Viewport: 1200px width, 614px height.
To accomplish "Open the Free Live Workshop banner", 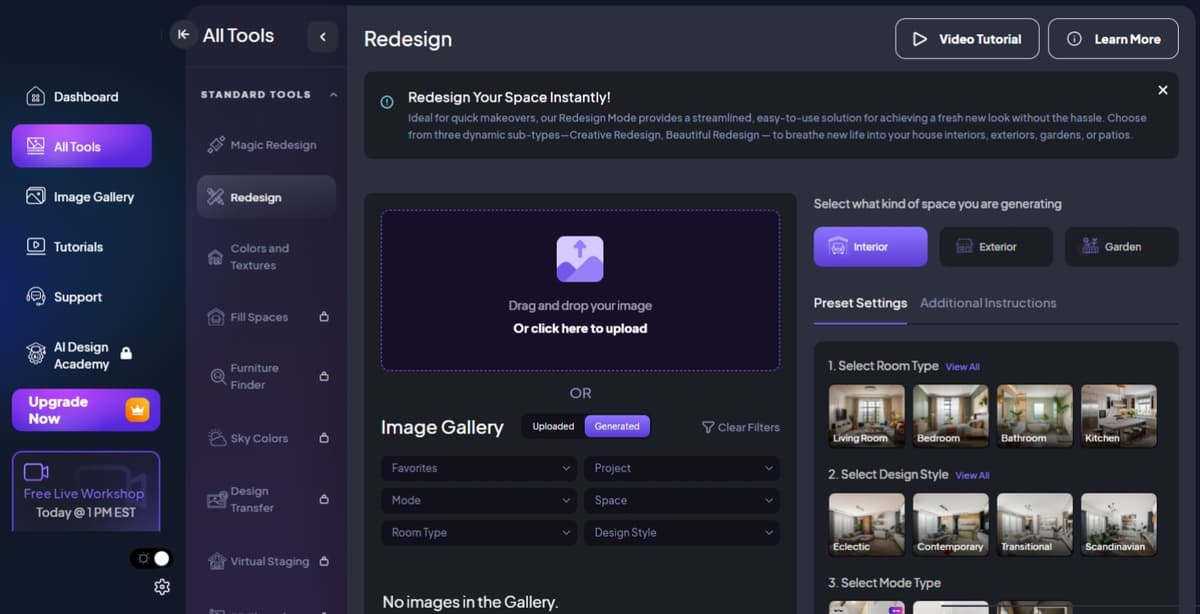I will (x=86, y=491).
